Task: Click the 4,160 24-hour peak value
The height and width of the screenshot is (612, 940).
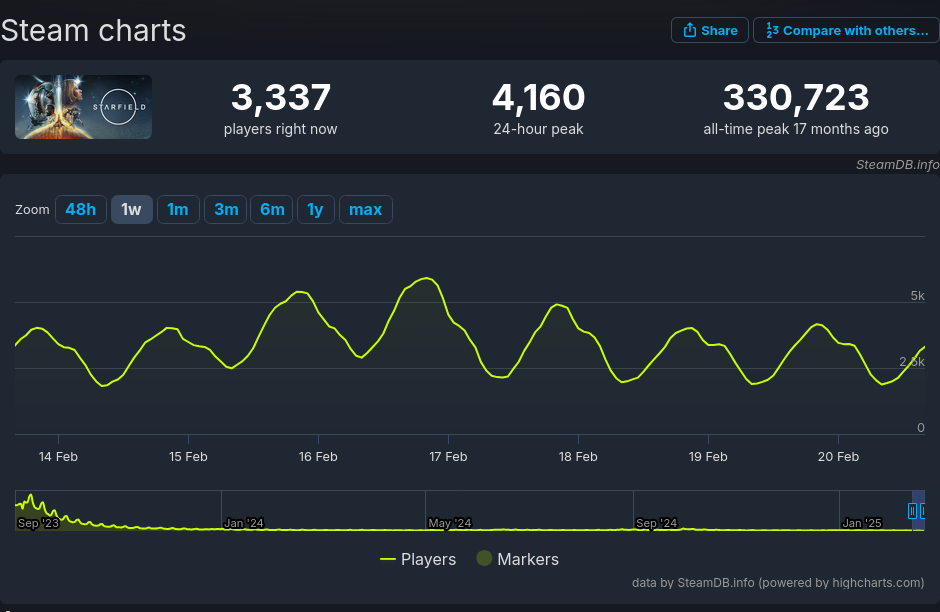Action: tap(538, 97)
